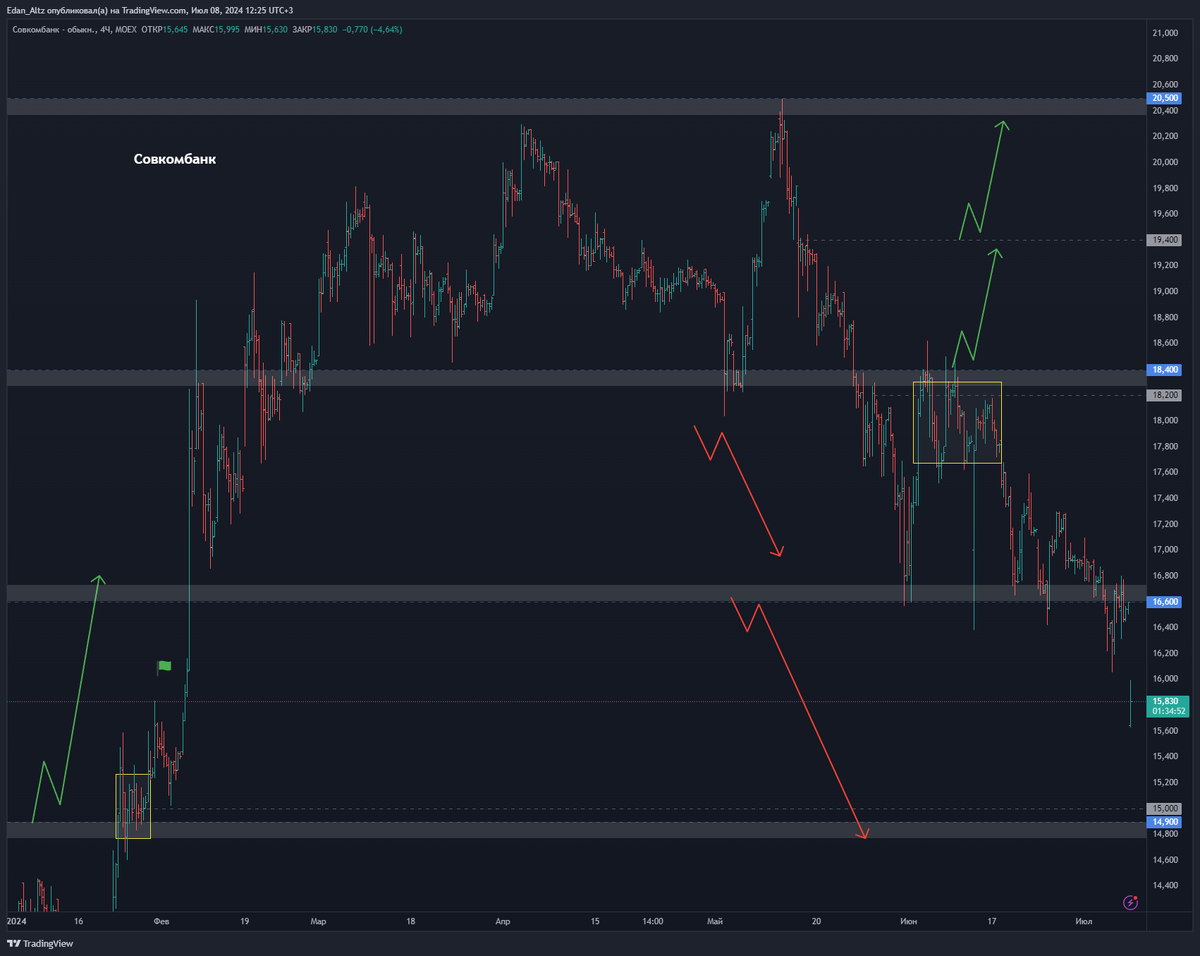The image size is (1200, 956).
Task: Click the 20,000 price axis label
Action: pos(1164,162)
